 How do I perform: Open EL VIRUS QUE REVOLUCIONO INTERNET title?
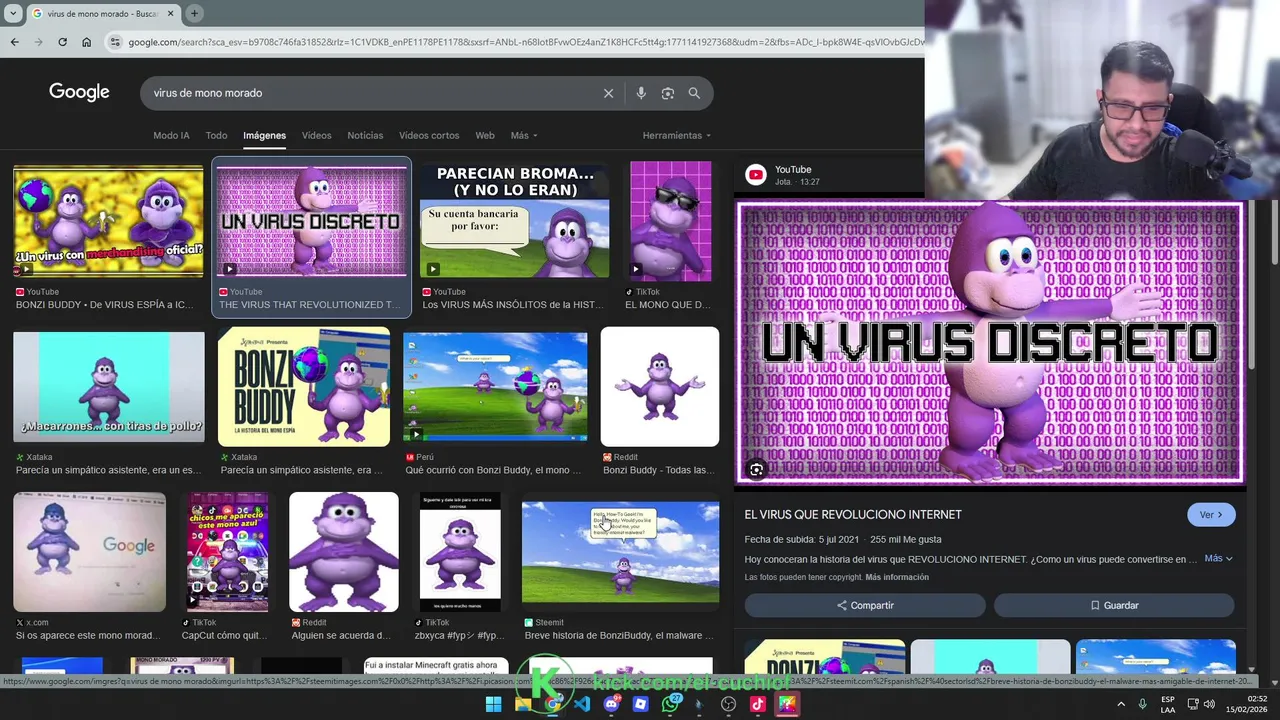pyautogui.click(x=853, y=514)
